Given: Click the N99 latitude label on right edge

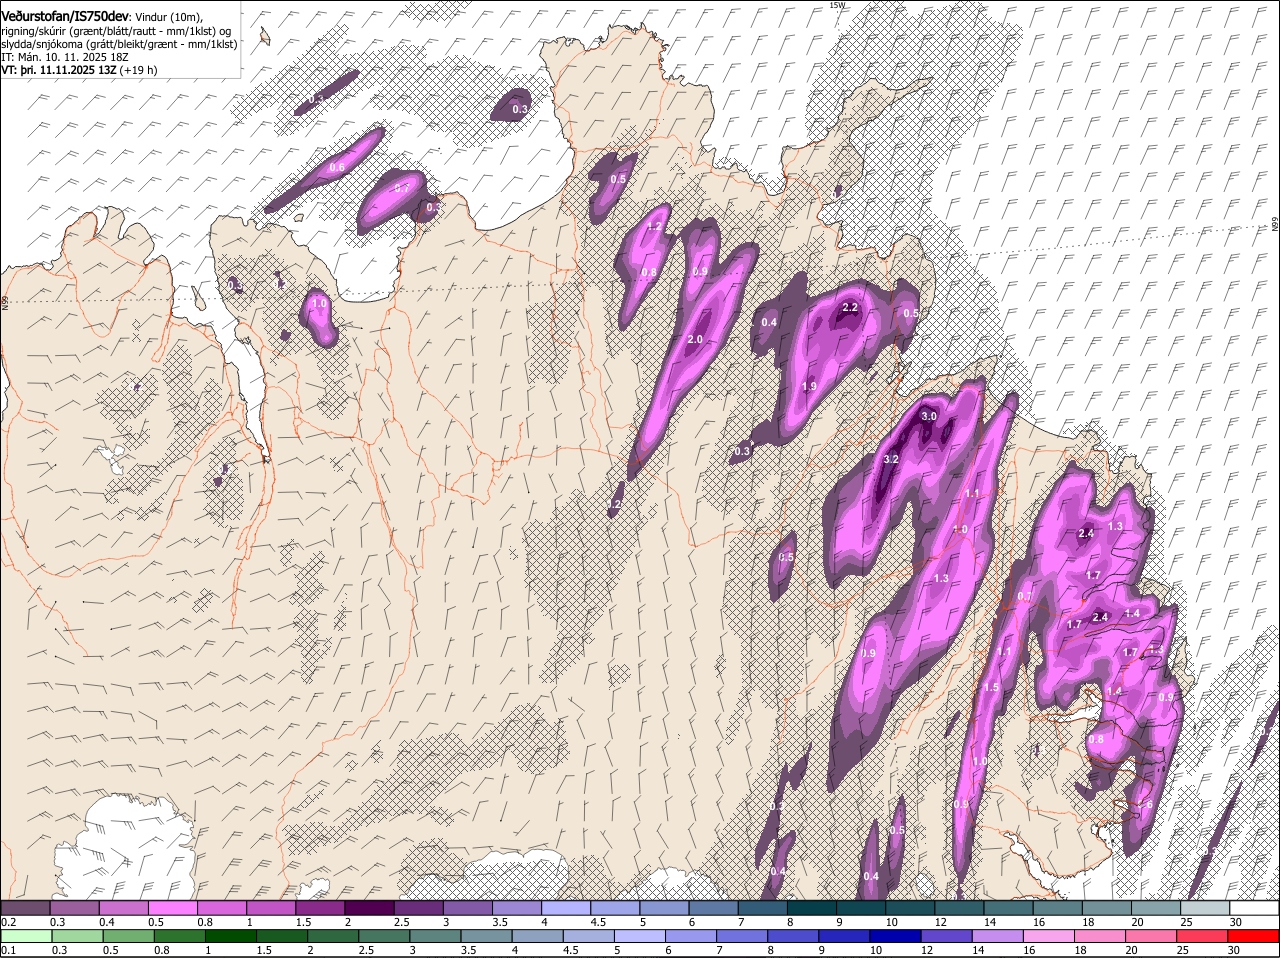Looking at the screenshot, I should (1275, 225).
